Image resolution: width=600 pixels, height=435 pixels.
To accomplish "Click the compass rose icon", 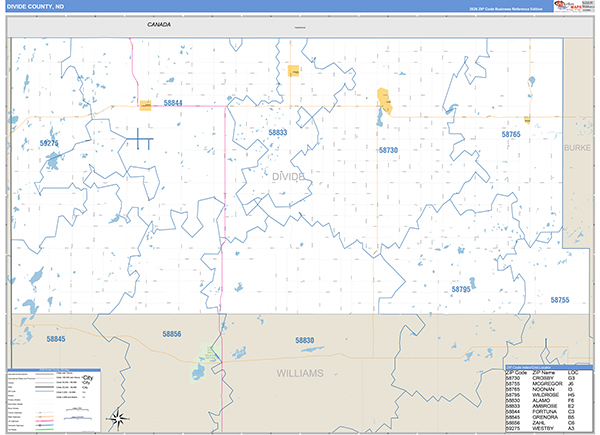I will click(x=118, y=418).
